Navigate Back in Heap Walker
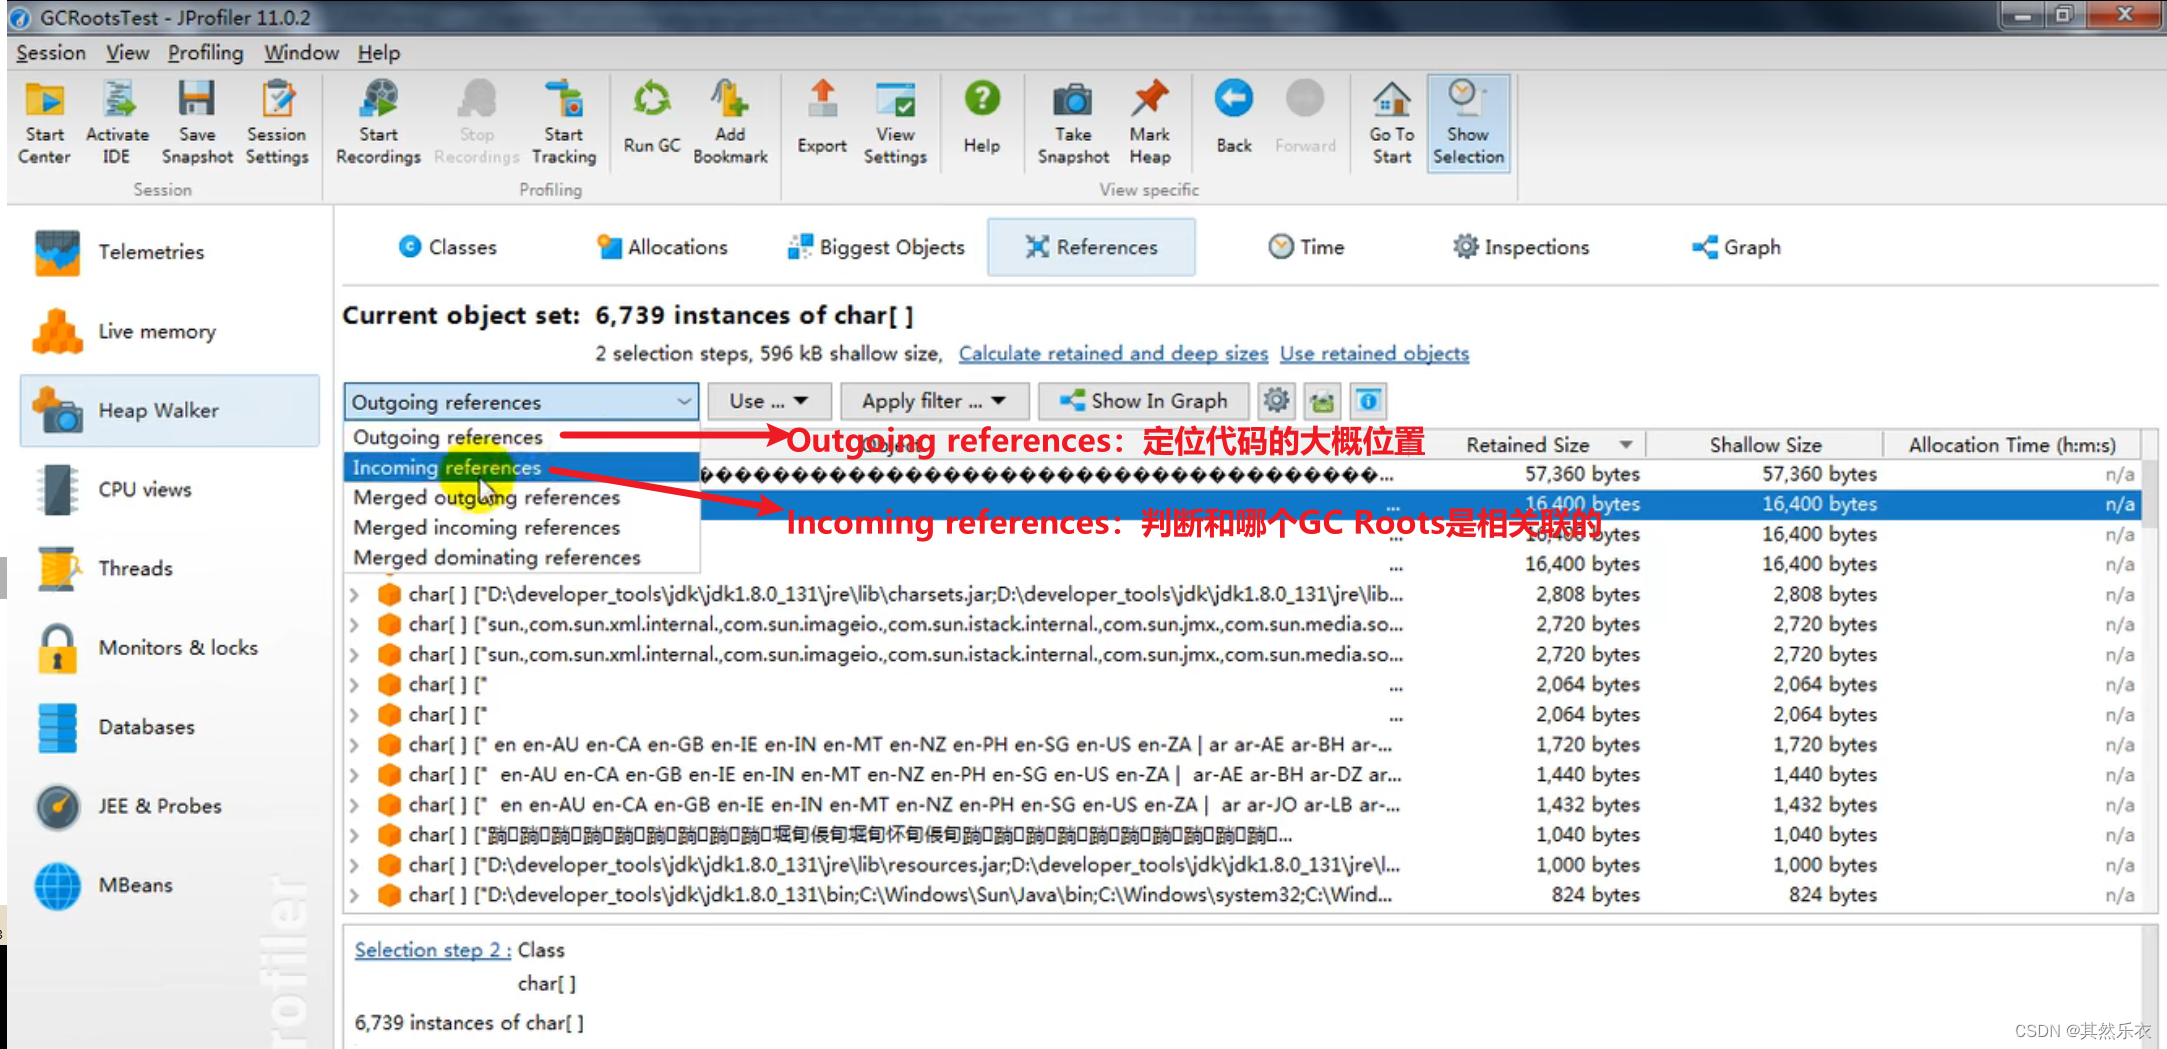Image resolution: width=2167 pixels, height=1049 pixels. pos(1233,120)
